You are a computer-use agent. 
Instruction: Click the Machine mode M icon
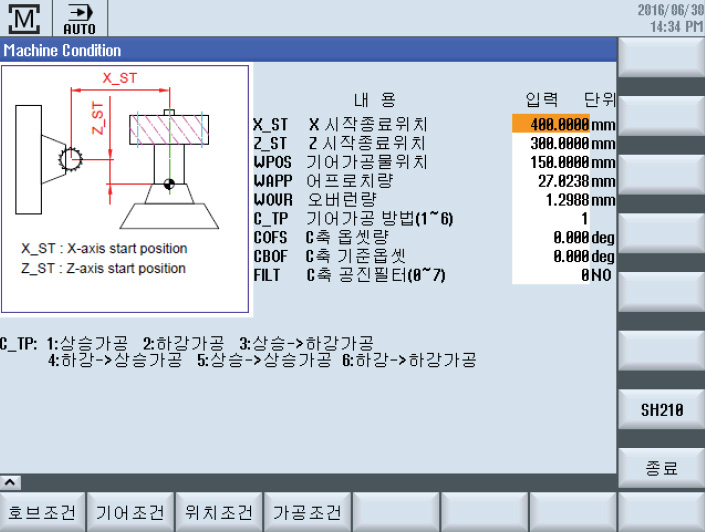(x=28, y=17)
